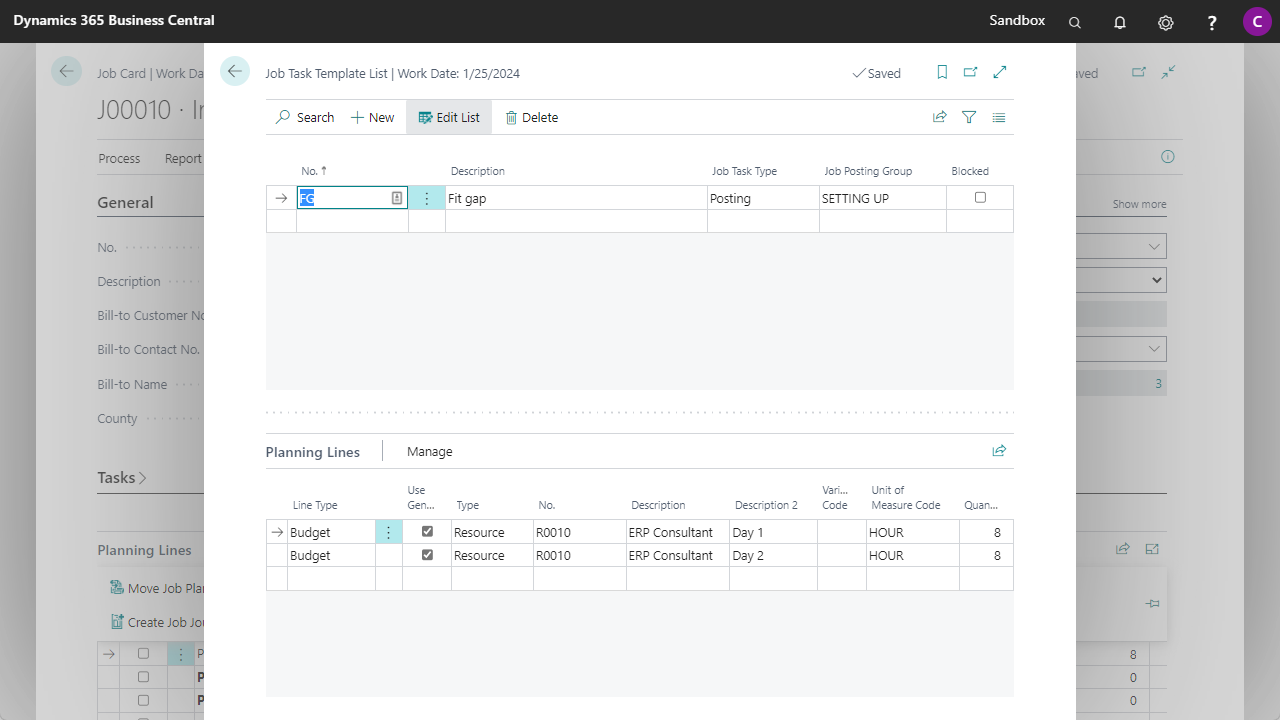Screen dimensions: 1280x720
Task: Expand dialog to full screen
Action: point(1000,72)
